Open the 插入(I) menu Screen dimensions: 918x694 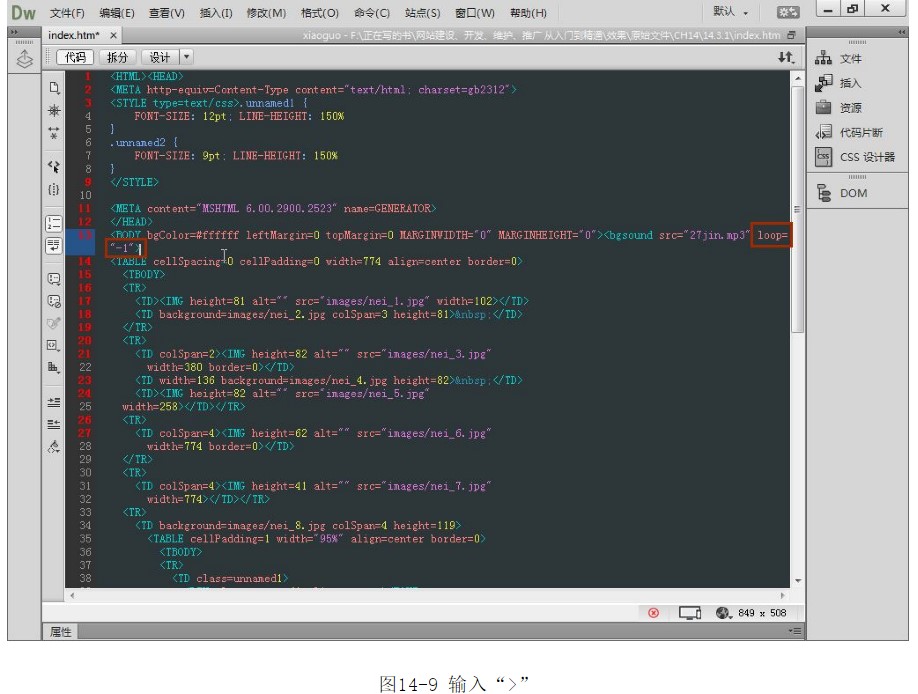click(216, 13)
